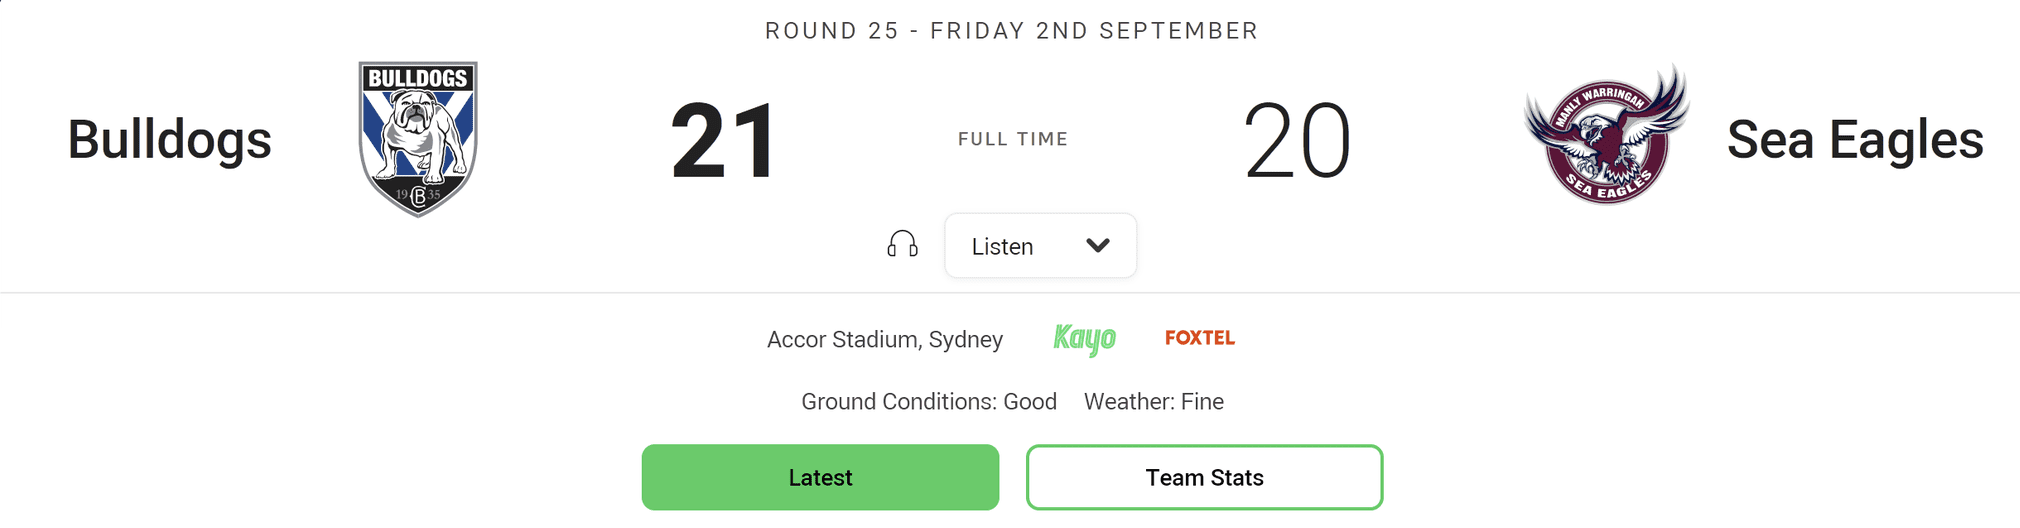Click the Bulldogs team logo

418,139
